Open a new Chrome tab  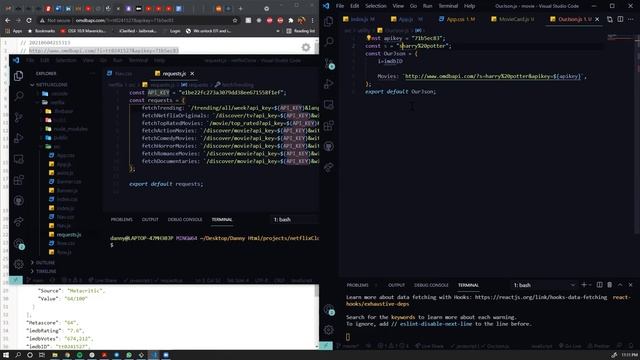point(240,8)
